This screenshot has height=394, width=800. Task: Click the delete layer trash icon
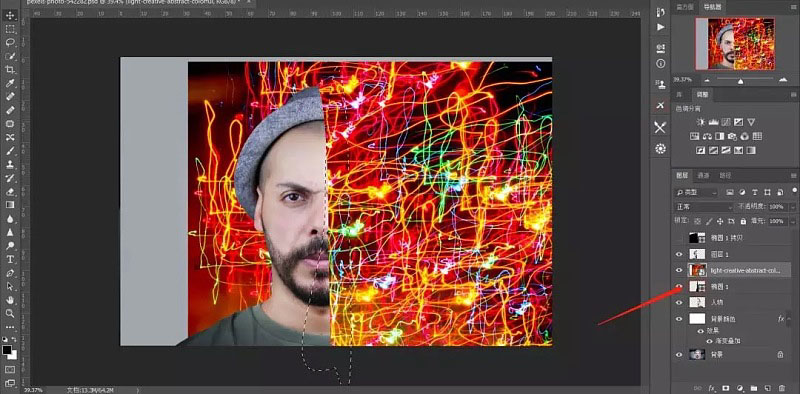click(x=782, y=388)
